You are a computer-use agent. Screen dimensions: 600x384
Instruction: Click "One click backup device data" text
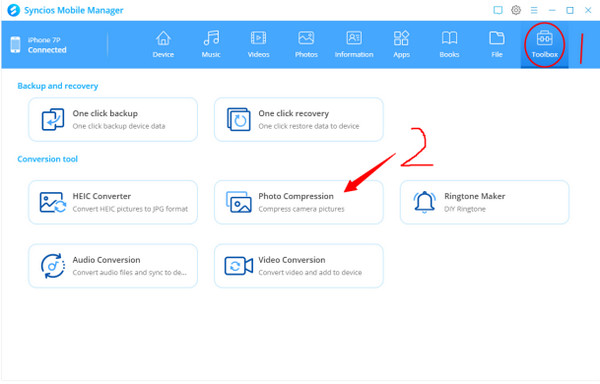coord(119,126)
